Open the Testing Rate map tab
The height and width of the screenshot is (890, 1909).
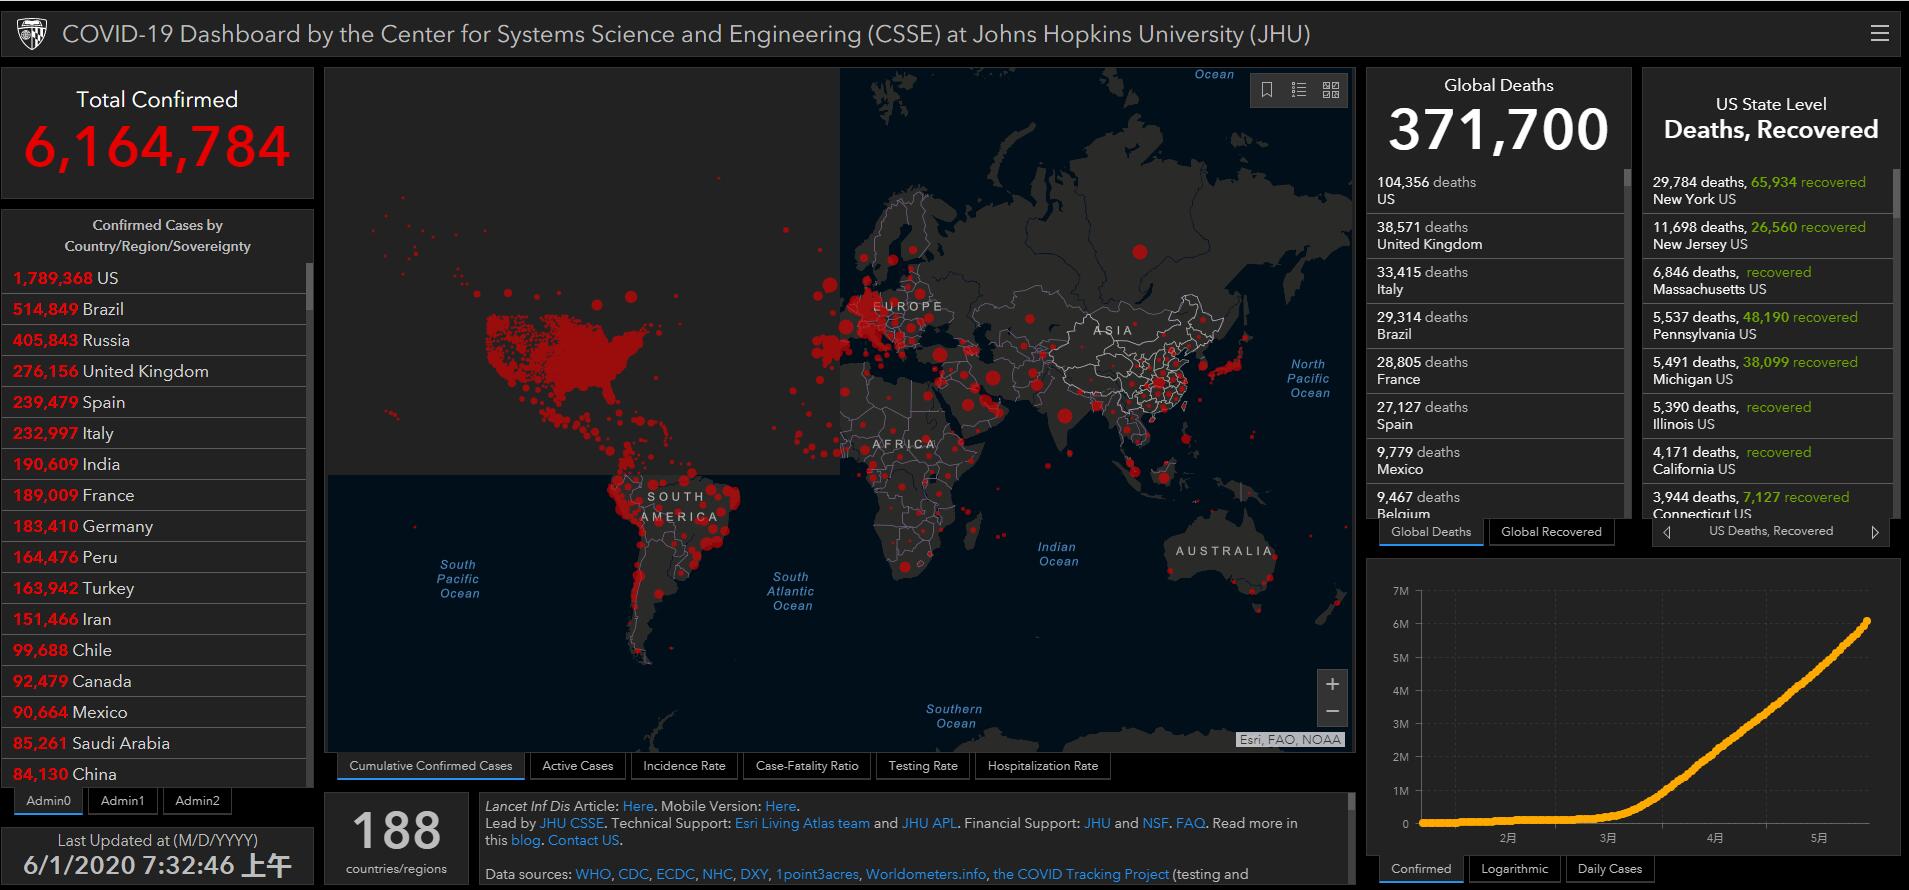922,766
